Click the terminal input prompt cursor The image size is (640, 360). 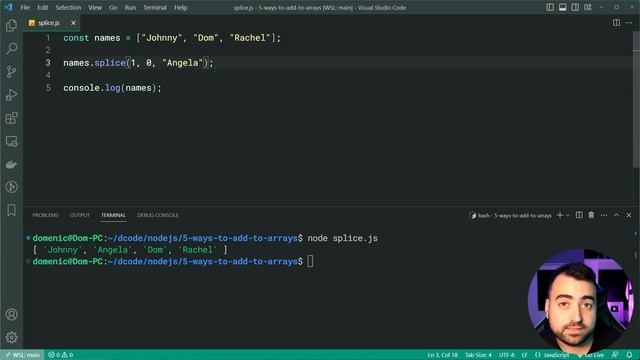click(310, 261)
